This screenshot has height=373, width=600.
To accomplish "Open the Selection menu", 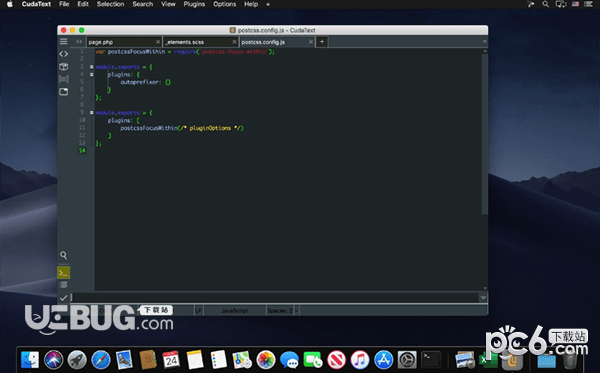I will click(x=110, y=4).
